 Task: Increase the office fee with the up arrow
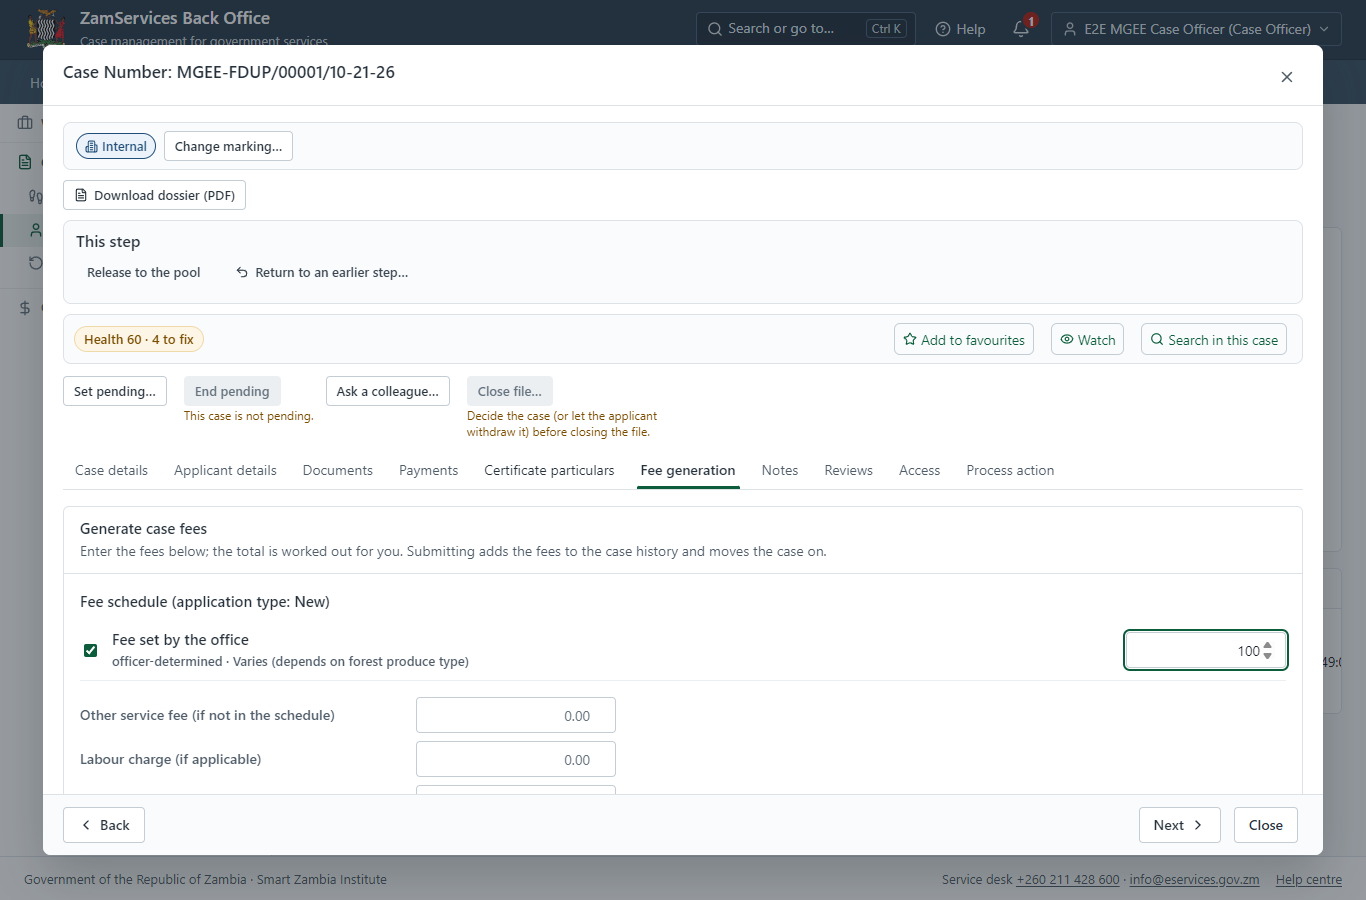[1268, 645]
